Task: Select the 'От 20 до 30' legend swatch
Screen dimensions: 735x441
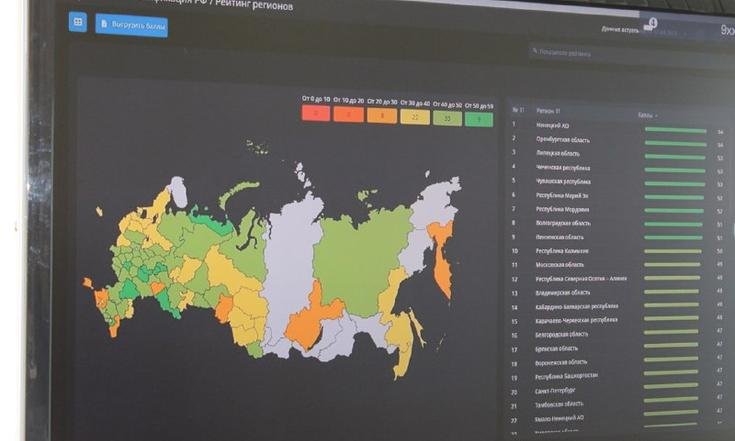Action: (x=382, y=116)
